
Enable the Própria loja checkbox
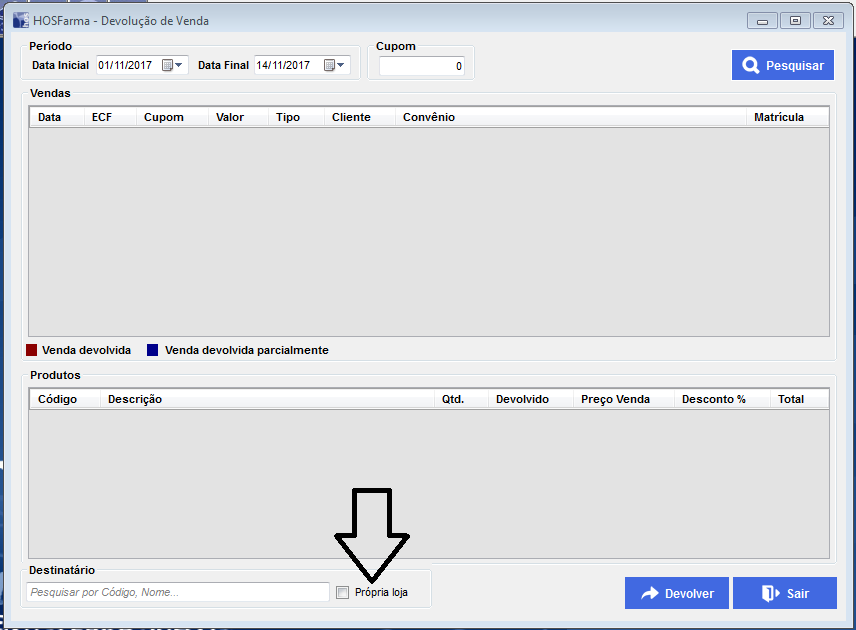tap(343, 593)
